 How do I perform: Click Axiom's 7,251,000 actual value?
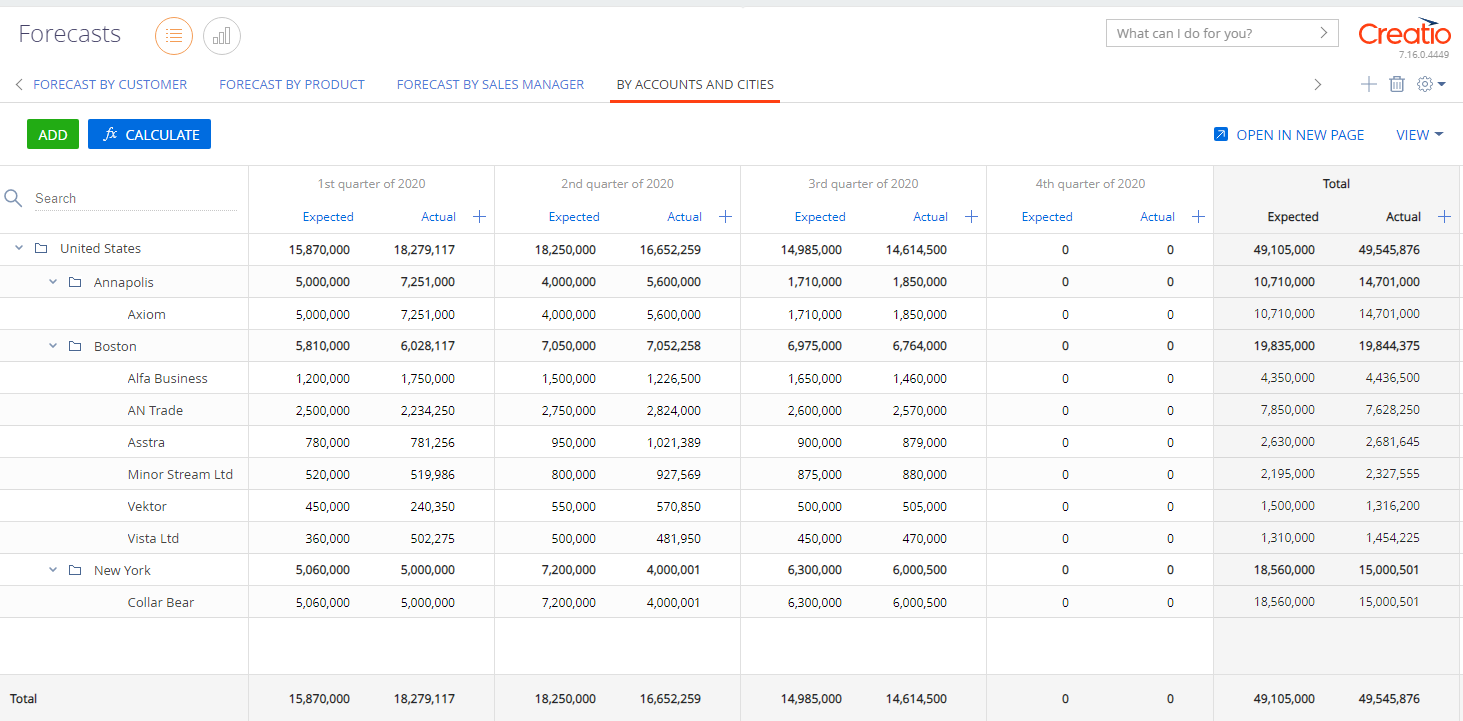pos(427,314)
